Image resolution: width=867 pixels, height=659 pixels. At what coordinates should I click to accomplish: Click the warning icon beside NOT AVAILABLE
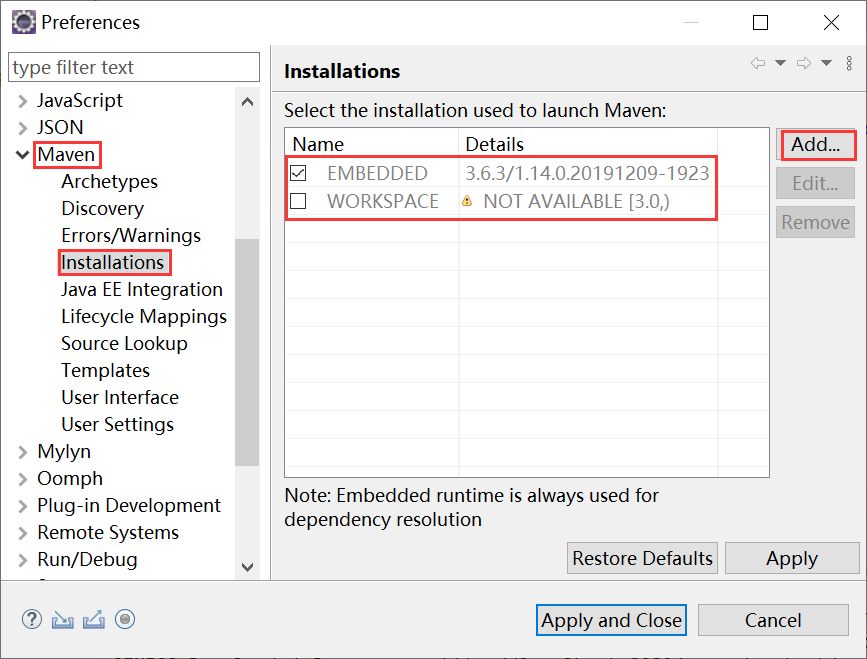coord(467,201)
